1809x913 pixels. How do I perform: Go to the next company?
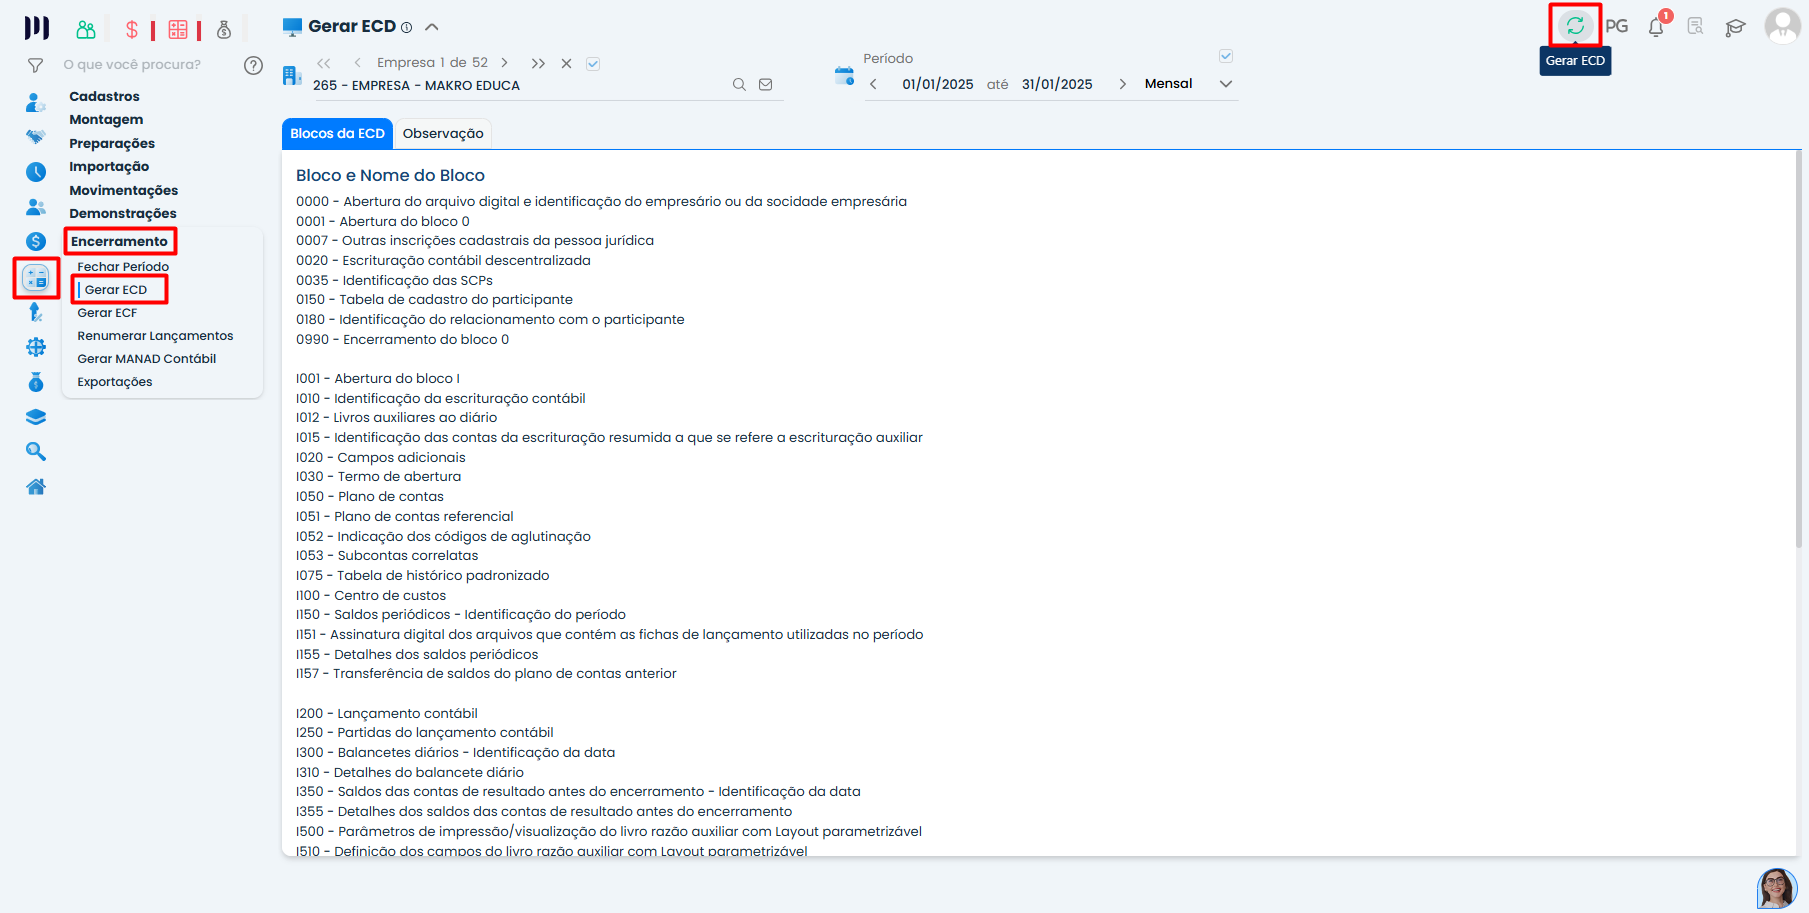(x=505, y=63)
